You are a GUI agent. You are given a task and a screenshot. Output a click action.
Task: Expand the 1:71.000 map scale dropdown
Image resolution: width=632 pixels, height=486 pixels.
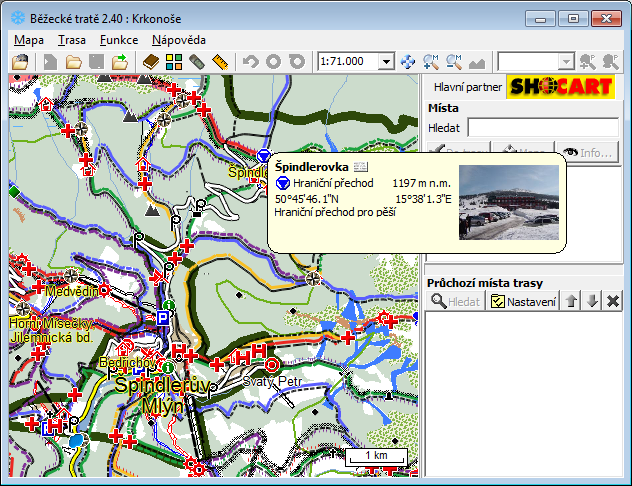click(387, 62)
